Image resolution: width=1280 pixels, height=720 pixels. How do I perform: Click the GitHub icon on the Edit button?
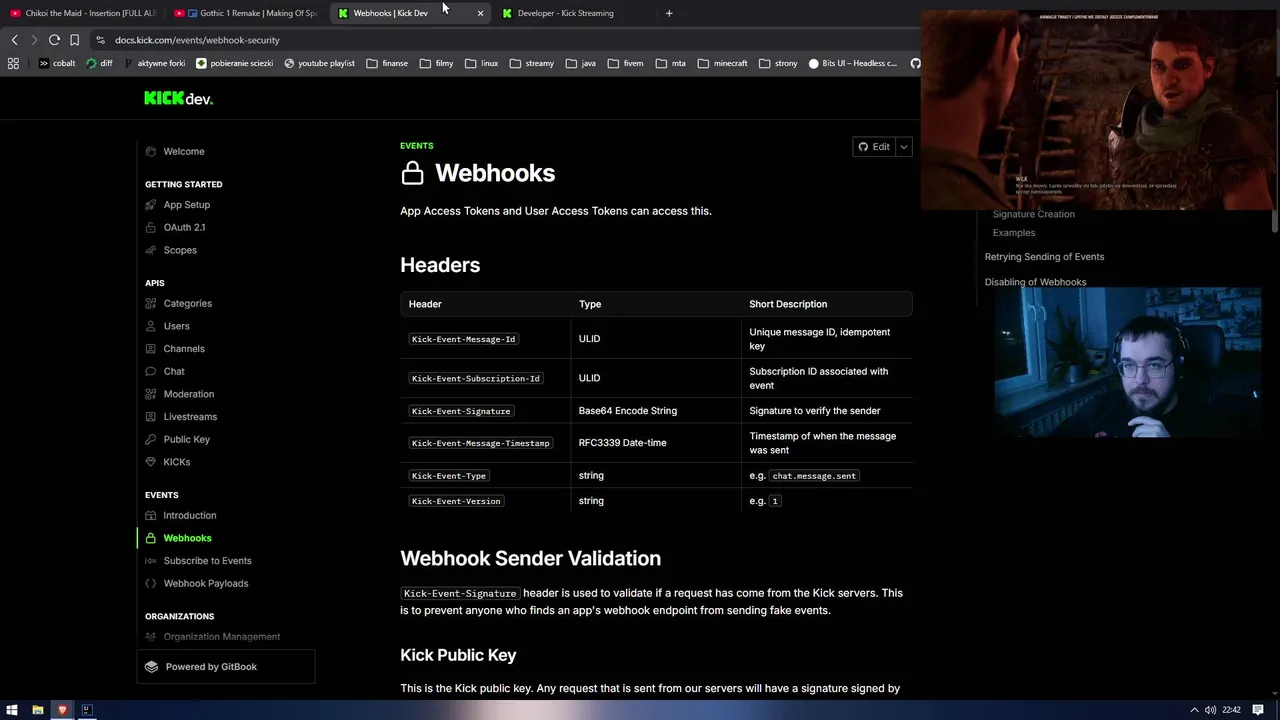[863, 147]
